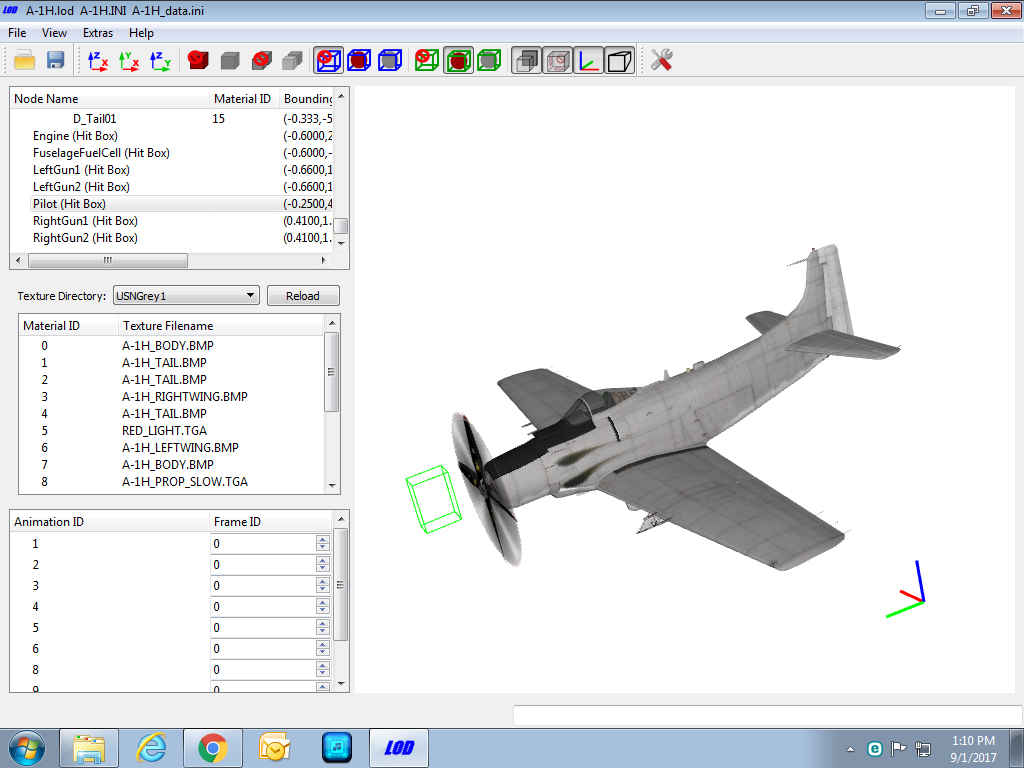Viewport: 1024px width, 768px height.
Task: Click the Animation ID column header
Action: [110, 522]
